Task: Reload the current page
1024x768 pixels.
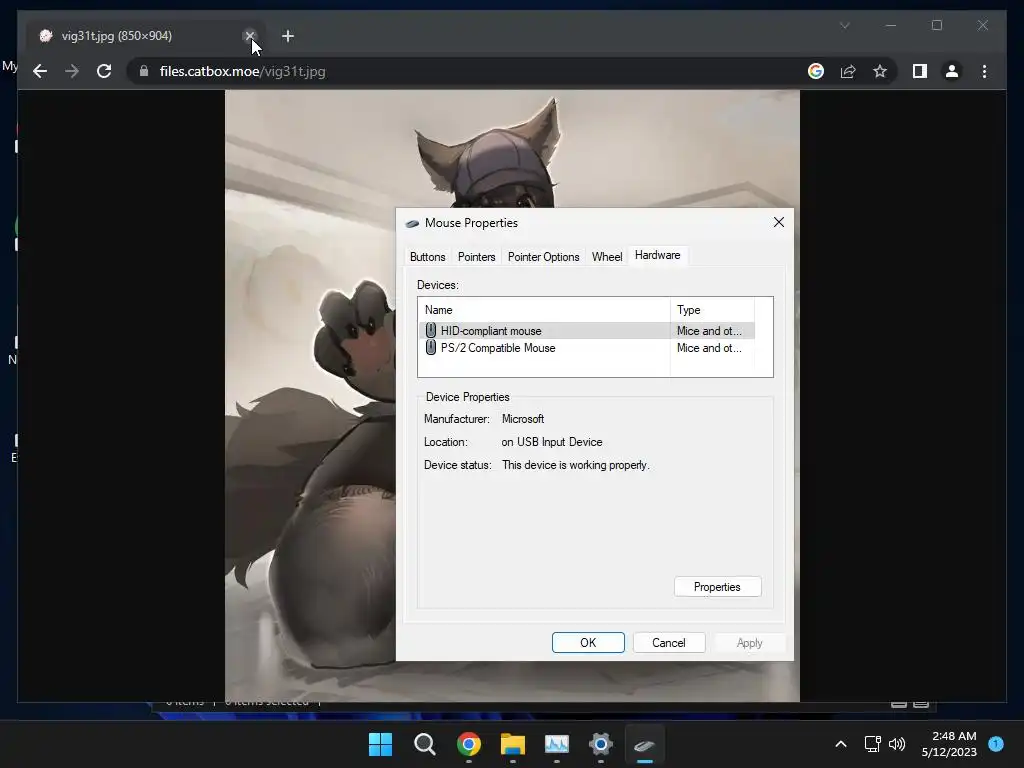Action: [x=104, y=71]
